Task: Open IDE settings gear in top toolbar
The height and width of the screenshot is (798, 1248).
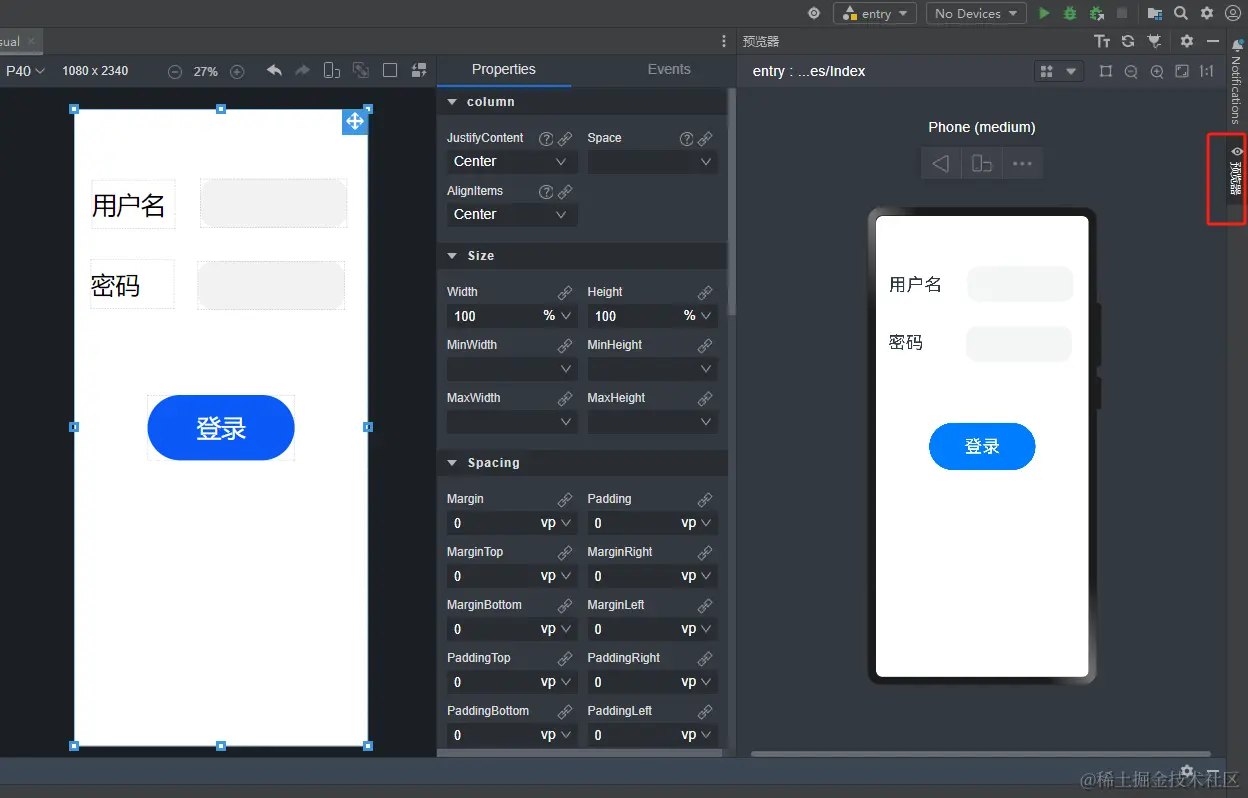Action: pos(1207,13)
